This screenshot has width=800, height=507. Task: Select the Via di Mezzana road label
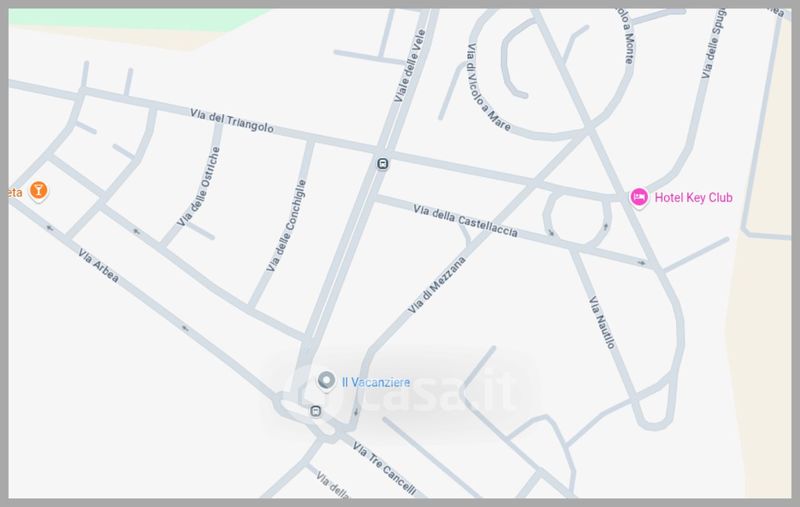pos(437,285)
